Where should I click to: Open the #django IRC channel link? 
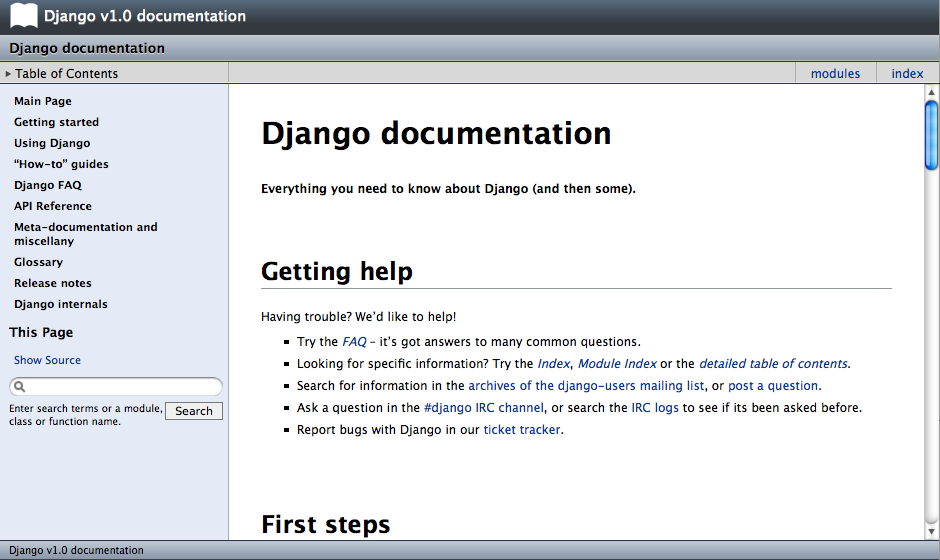tap(484, 408)
